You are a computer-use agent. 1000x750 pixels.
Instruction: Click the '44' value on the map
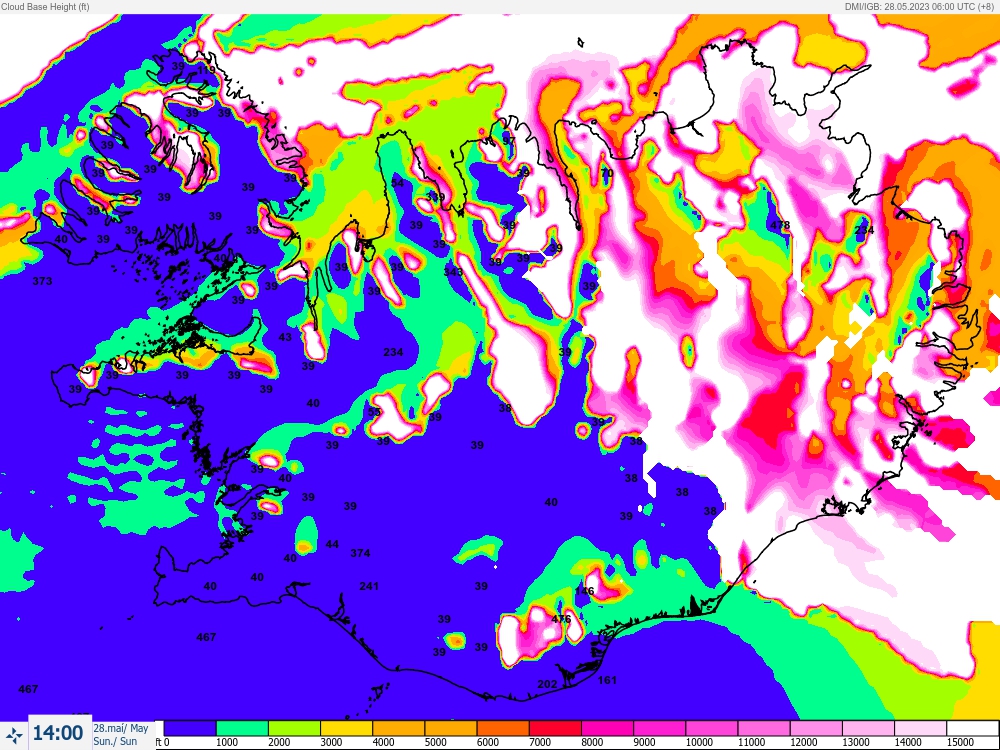click(x=332, y=544)
